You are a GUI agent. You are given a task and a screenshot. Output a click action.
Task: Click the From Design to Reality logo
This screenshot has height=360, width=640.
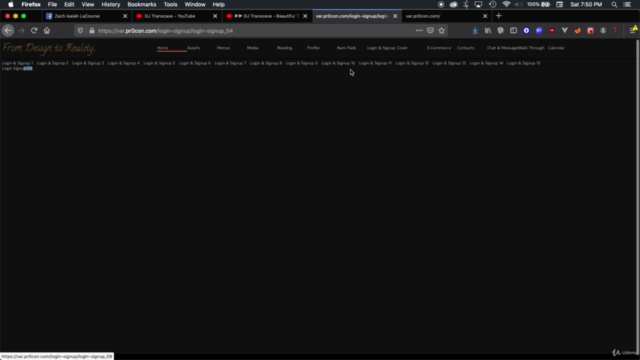pyautogui.click(x=49, y=48)
